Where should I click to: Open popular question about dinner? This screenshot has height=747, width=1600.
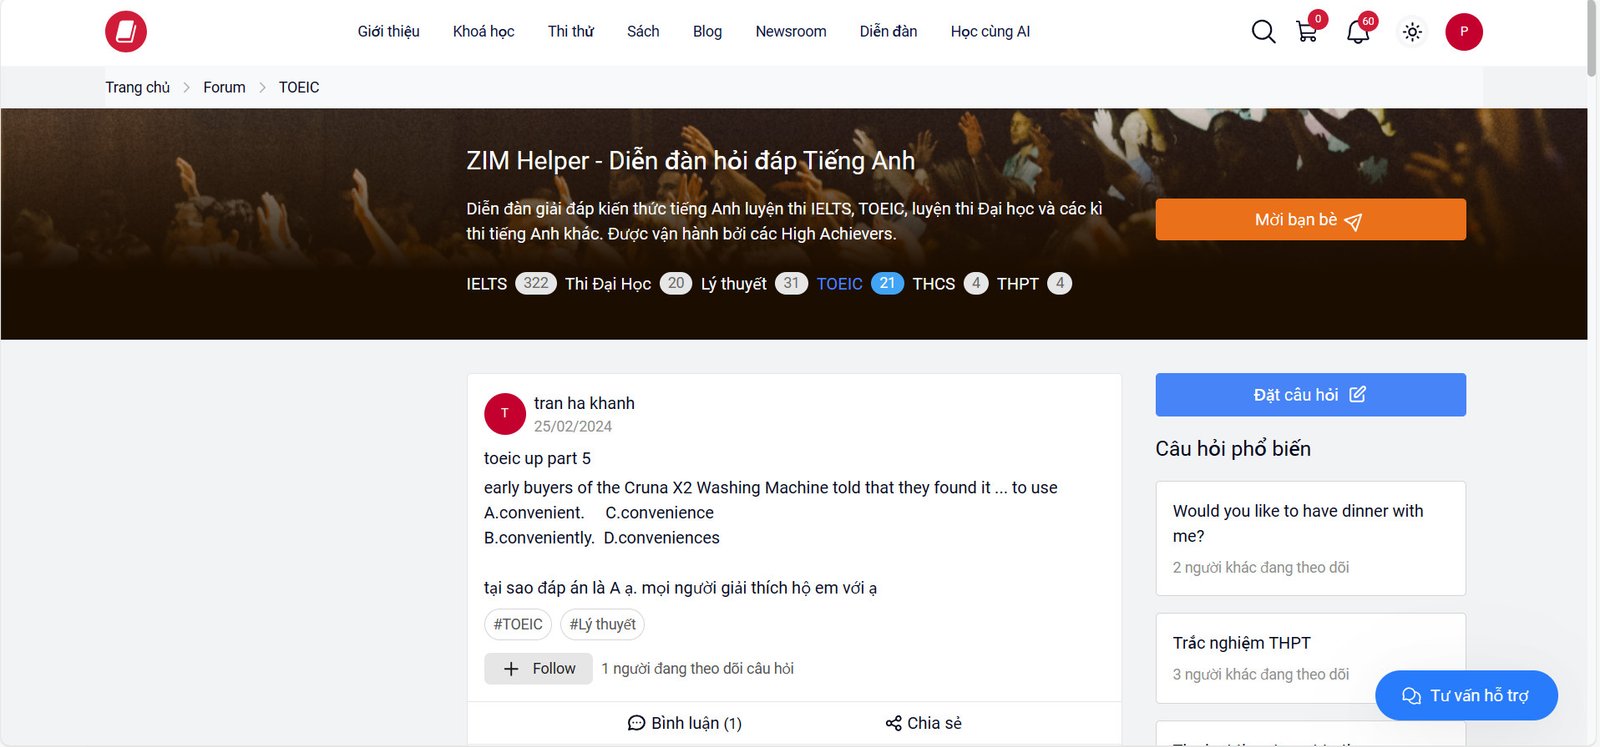[x=1297, y=523]
